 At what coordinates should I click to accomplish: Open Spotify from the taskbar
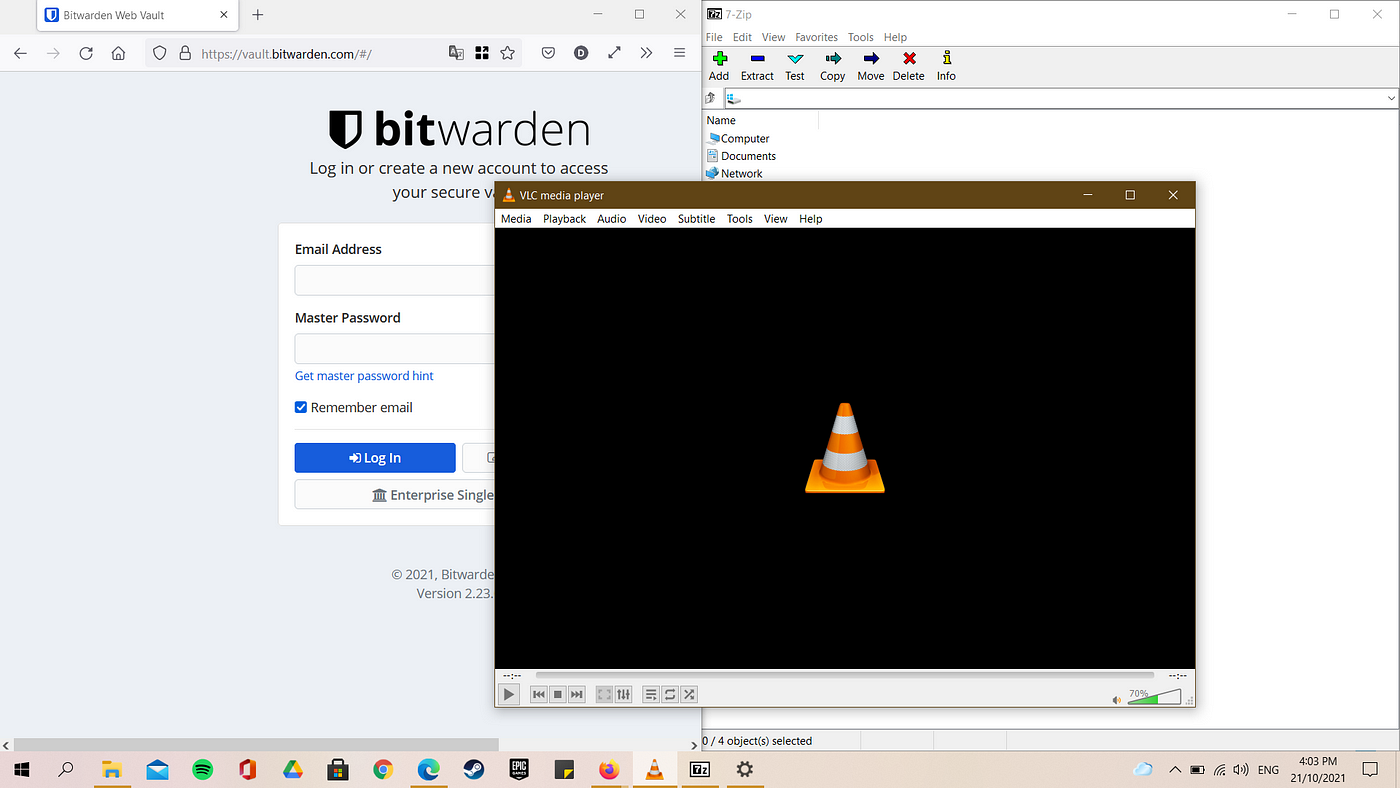pyautogui.click(x=203, y=769)
